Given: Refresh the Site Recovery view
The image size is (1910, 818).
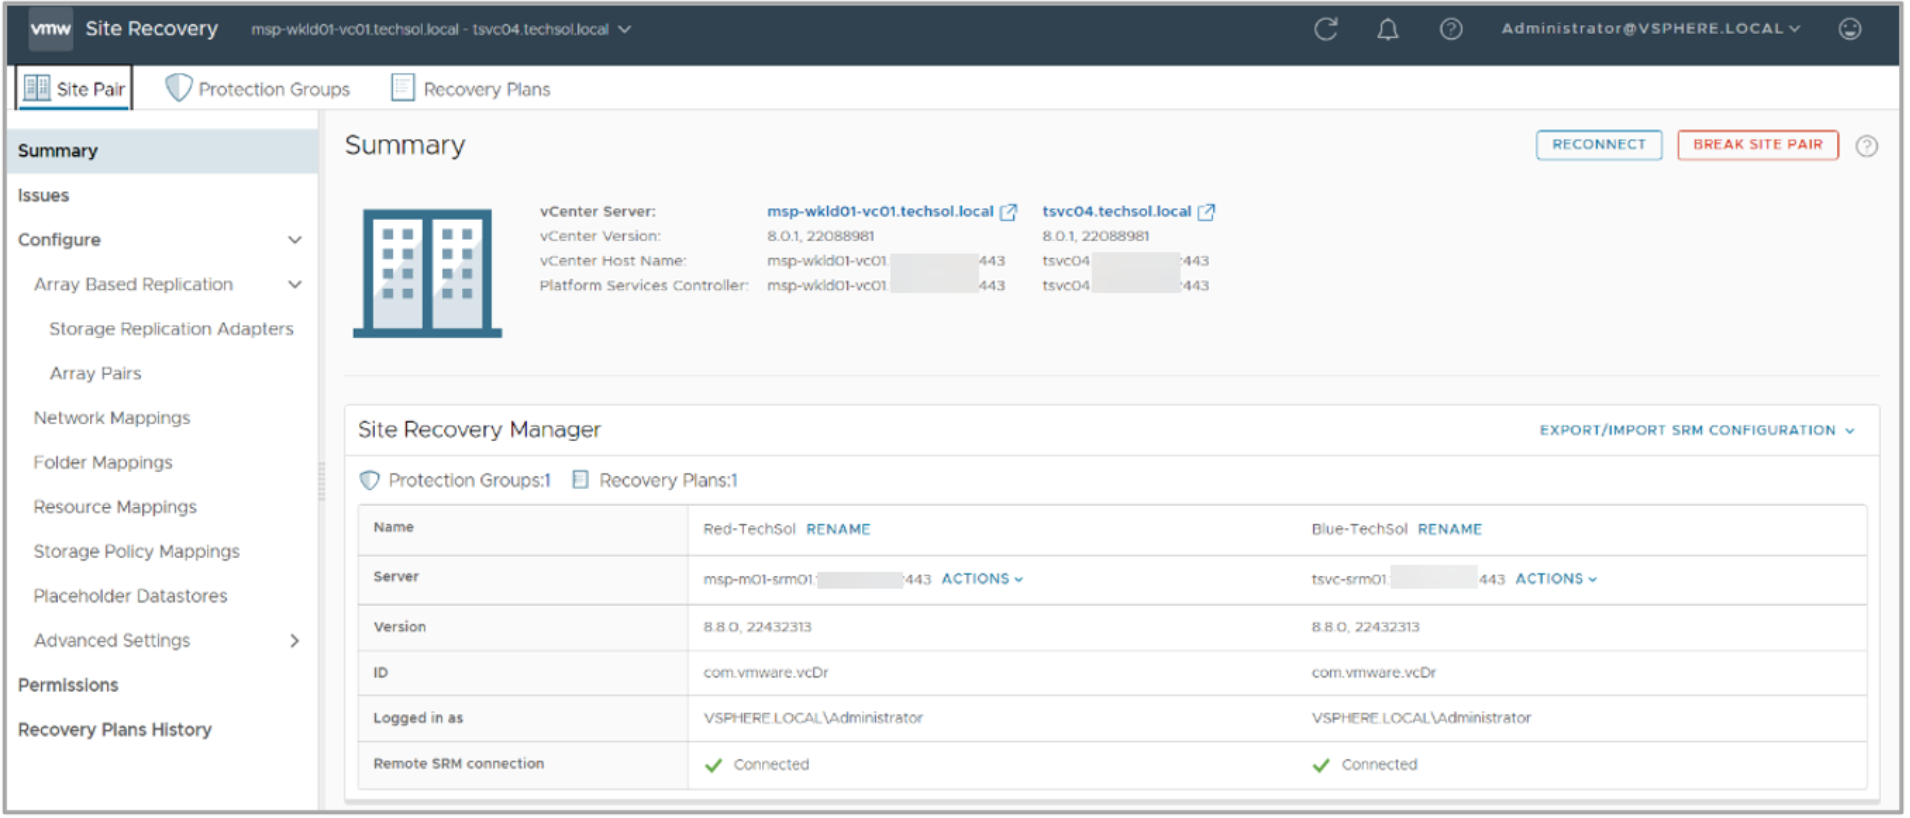Looking at the screenshot, I should [1326, 29].
